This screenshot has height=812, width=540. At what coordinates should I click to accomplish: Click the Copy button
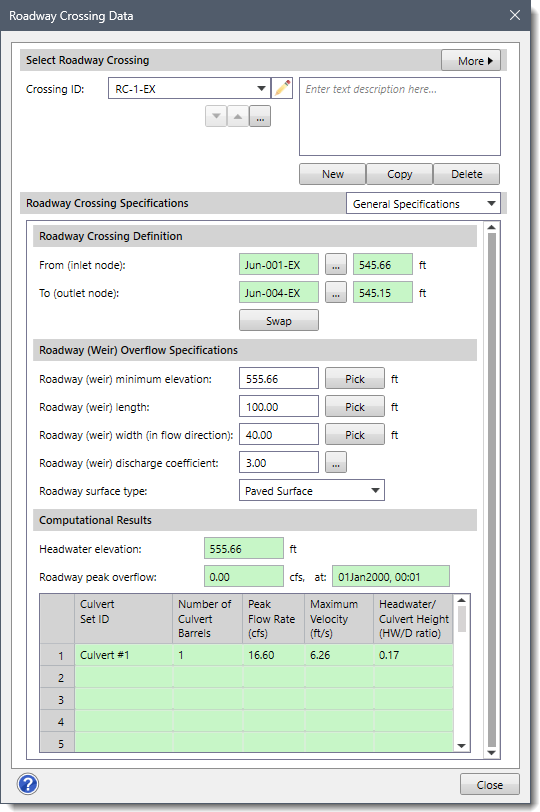click(399, 174)
